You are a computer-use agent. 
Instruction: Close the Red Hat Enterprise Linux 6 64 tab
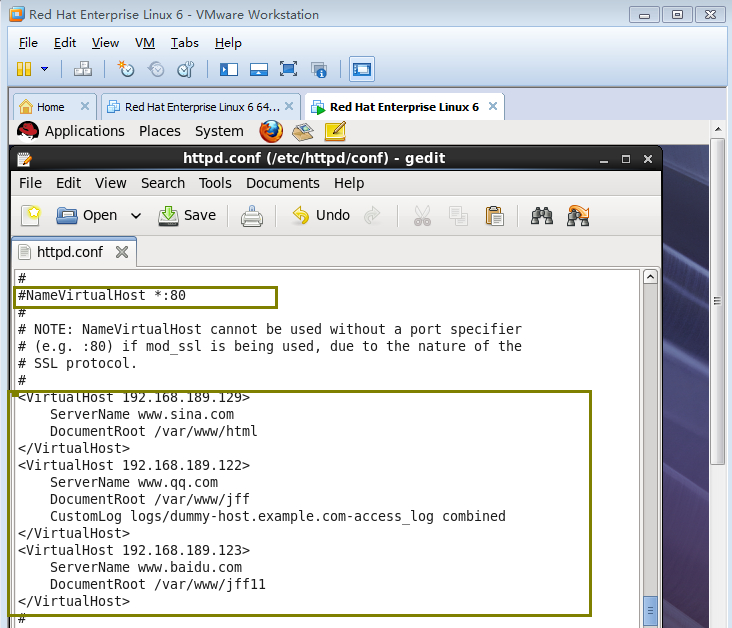[x=289, y=106]
